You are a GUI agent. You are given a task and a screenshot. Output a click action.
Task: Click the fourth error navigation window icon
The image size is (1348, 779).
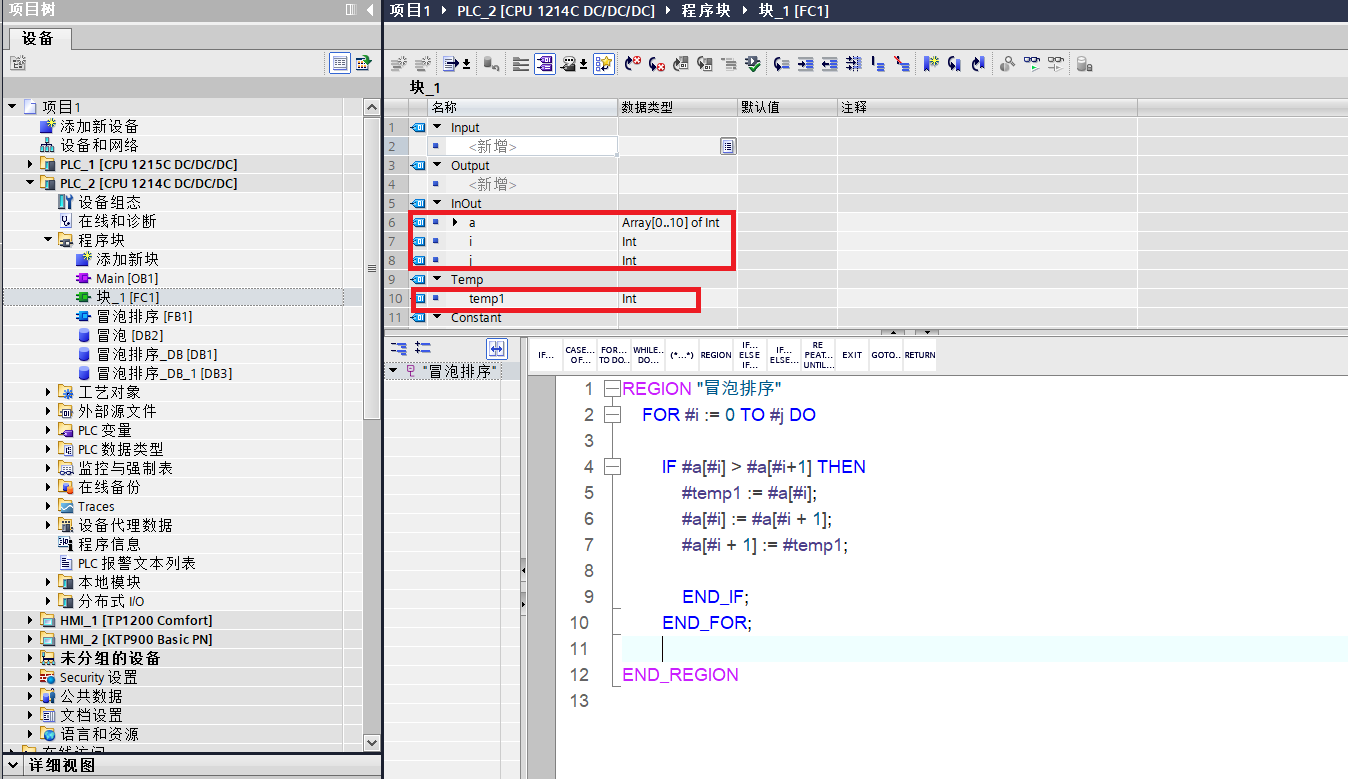coord(704,63)
